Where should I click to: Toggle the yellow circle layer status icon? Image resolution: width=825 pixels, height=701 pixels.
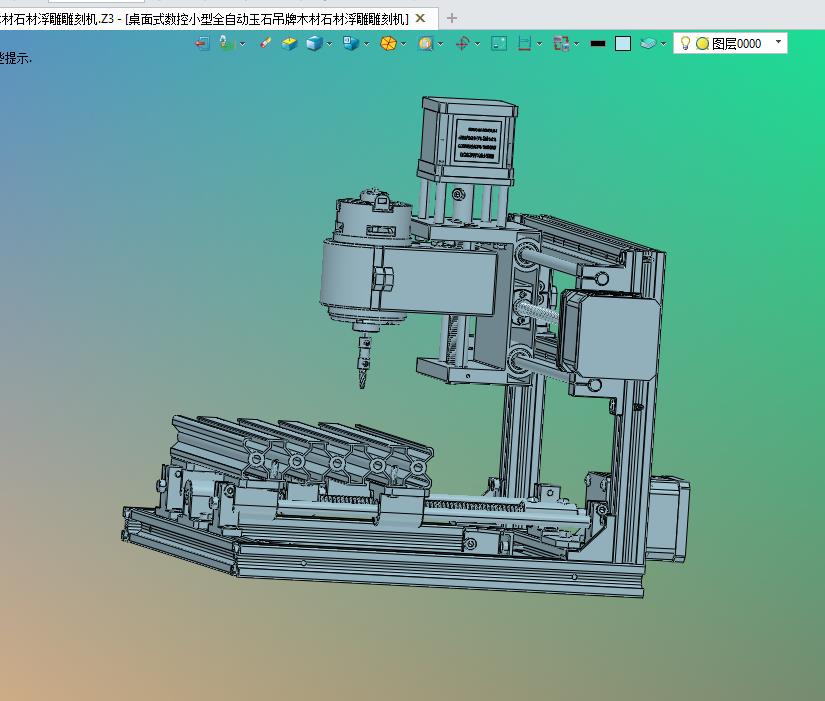[702, 43]
